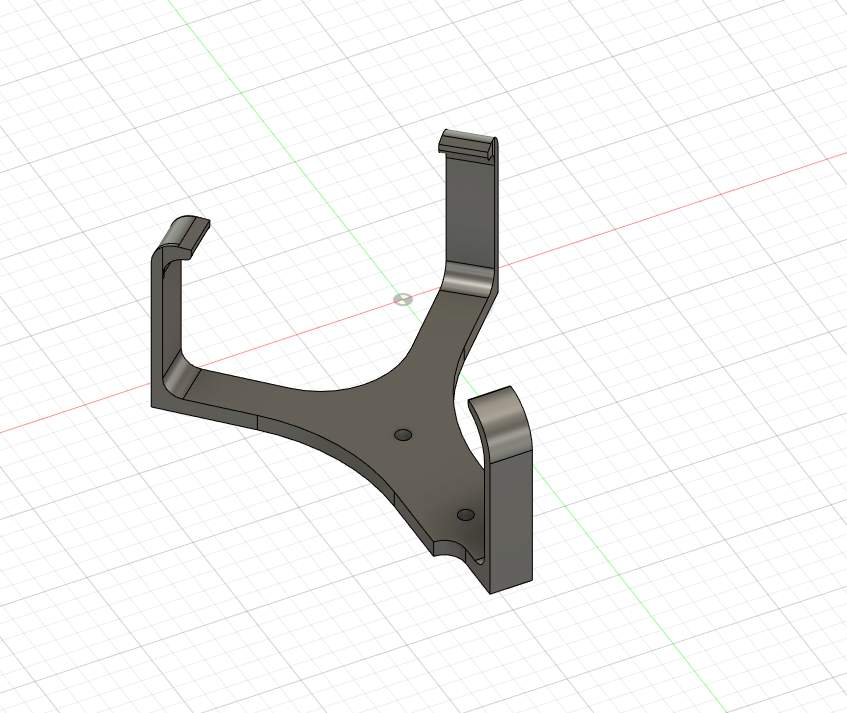This screenshot has width=847, height=713.
Task: Click the origin point marker
Action: (402, 298)
